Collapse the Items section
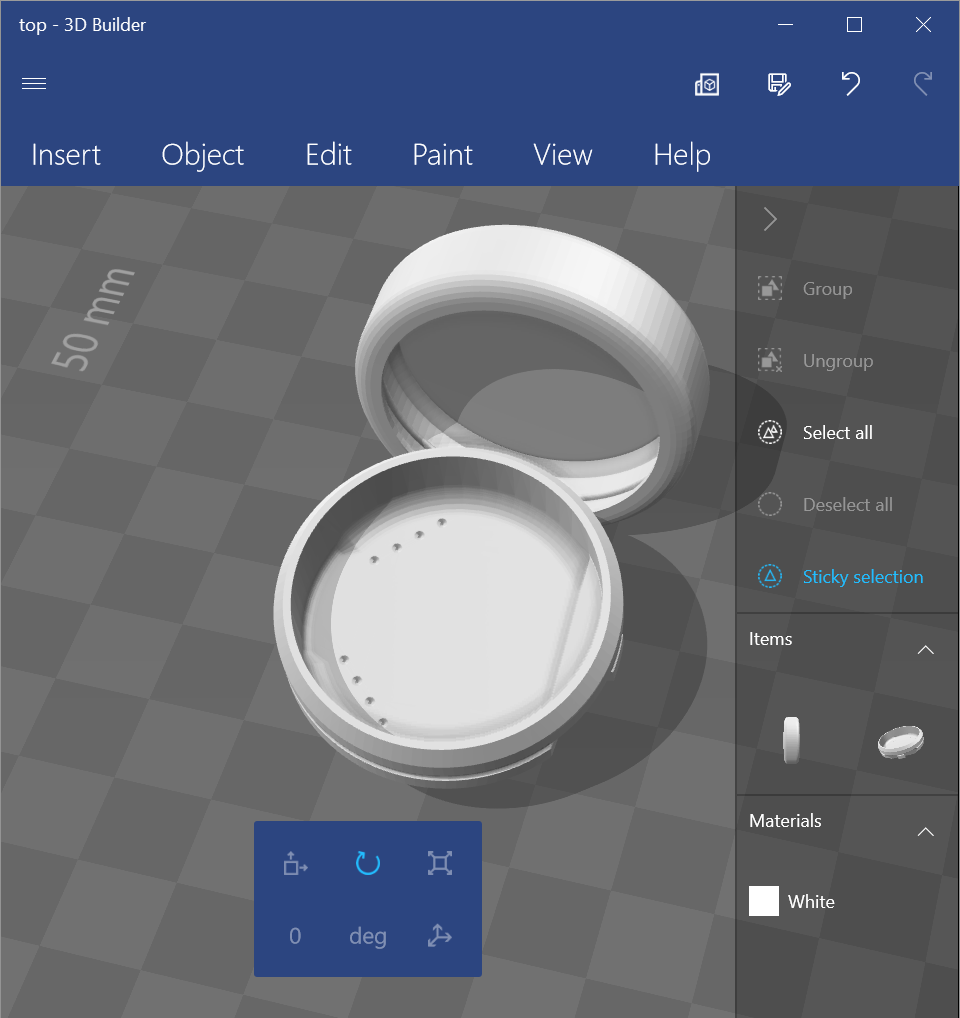 pyautogui.click(x=926, y=650)
